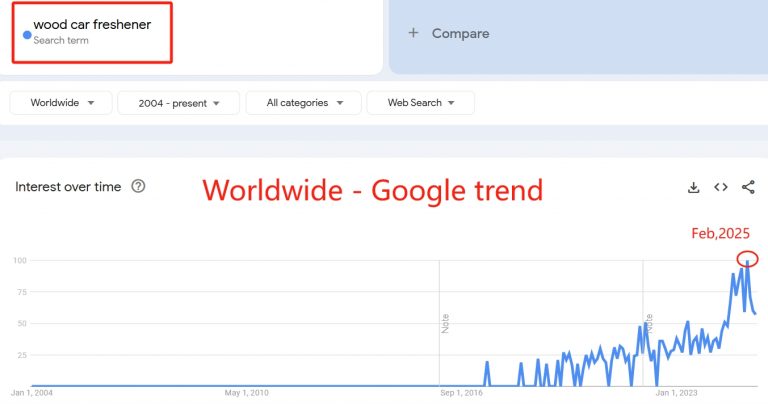Screen dimensions: 768x404
Task: Download the interest over time chart data
Action: pos(693,187)
